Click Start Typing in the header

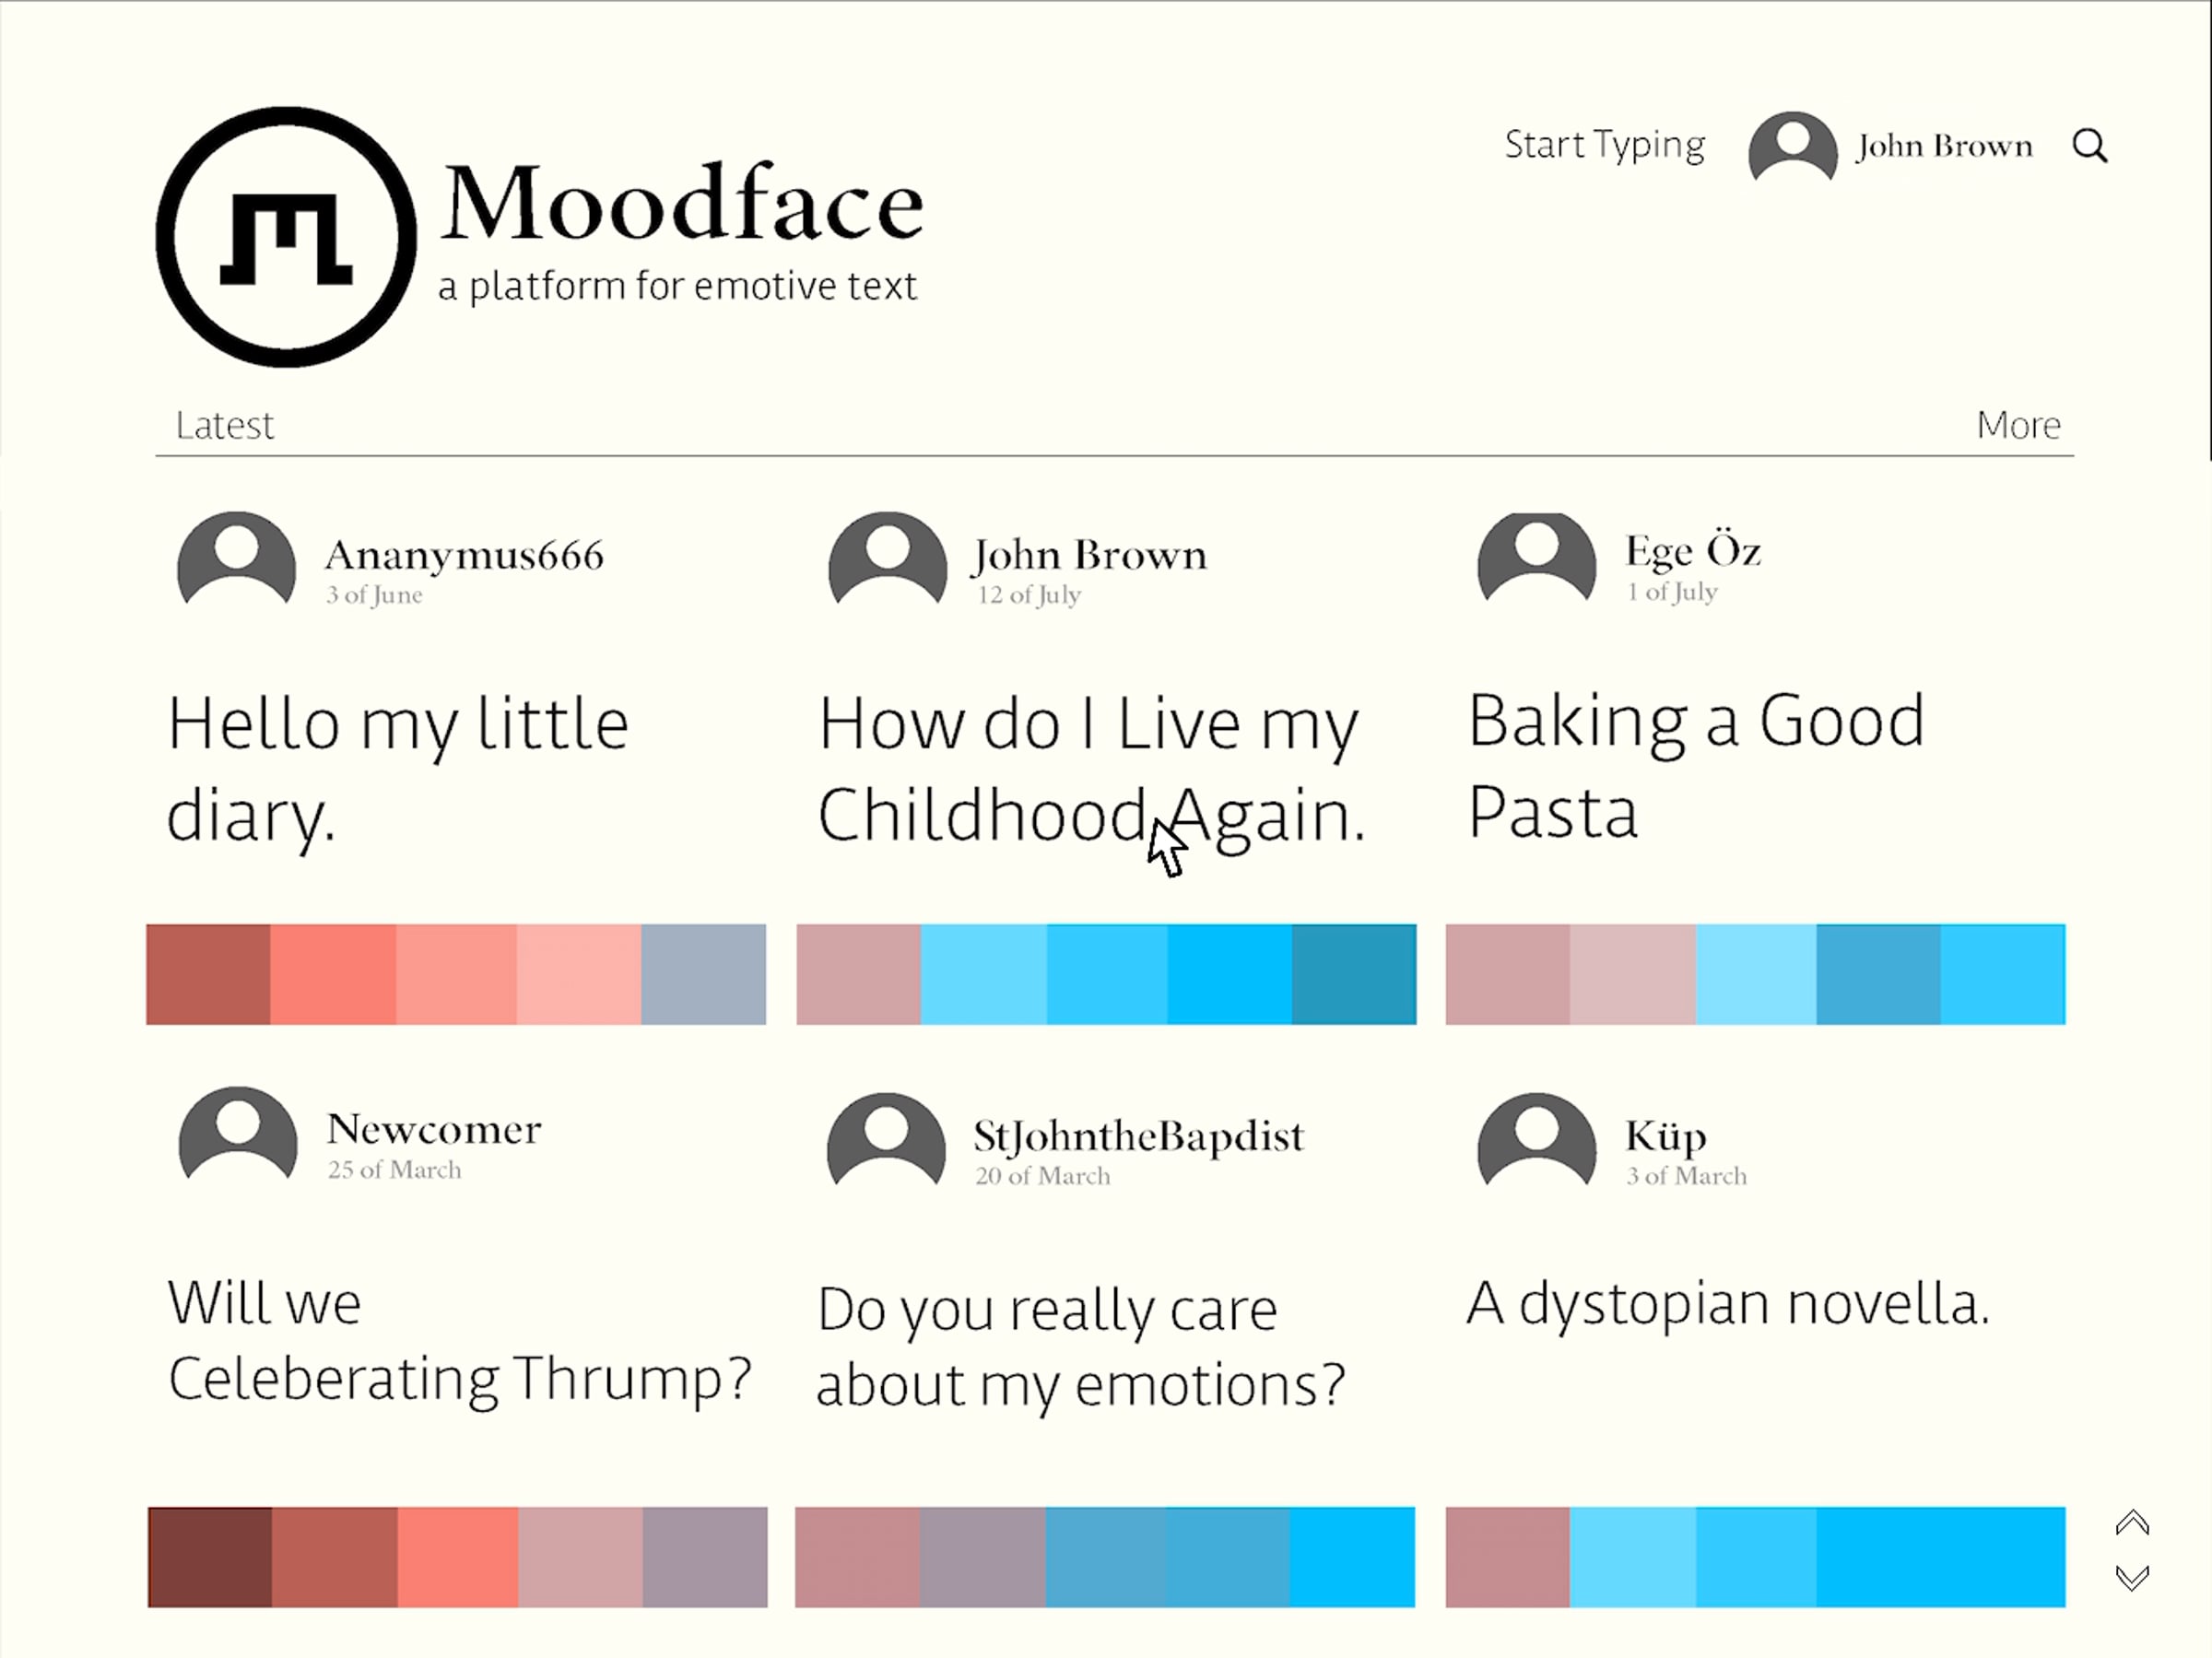point(1605,146)
